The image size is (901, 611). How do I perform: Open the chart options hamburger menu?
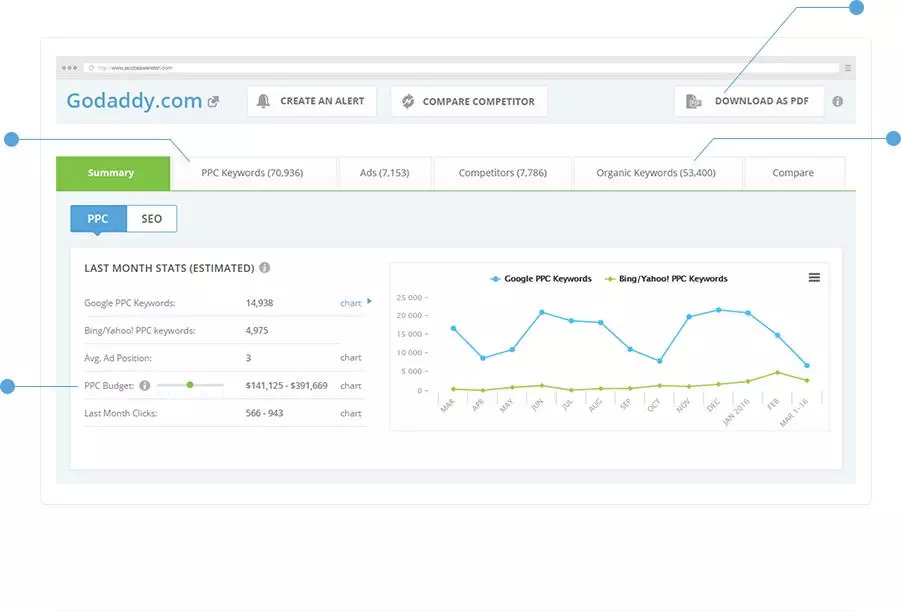814,277
